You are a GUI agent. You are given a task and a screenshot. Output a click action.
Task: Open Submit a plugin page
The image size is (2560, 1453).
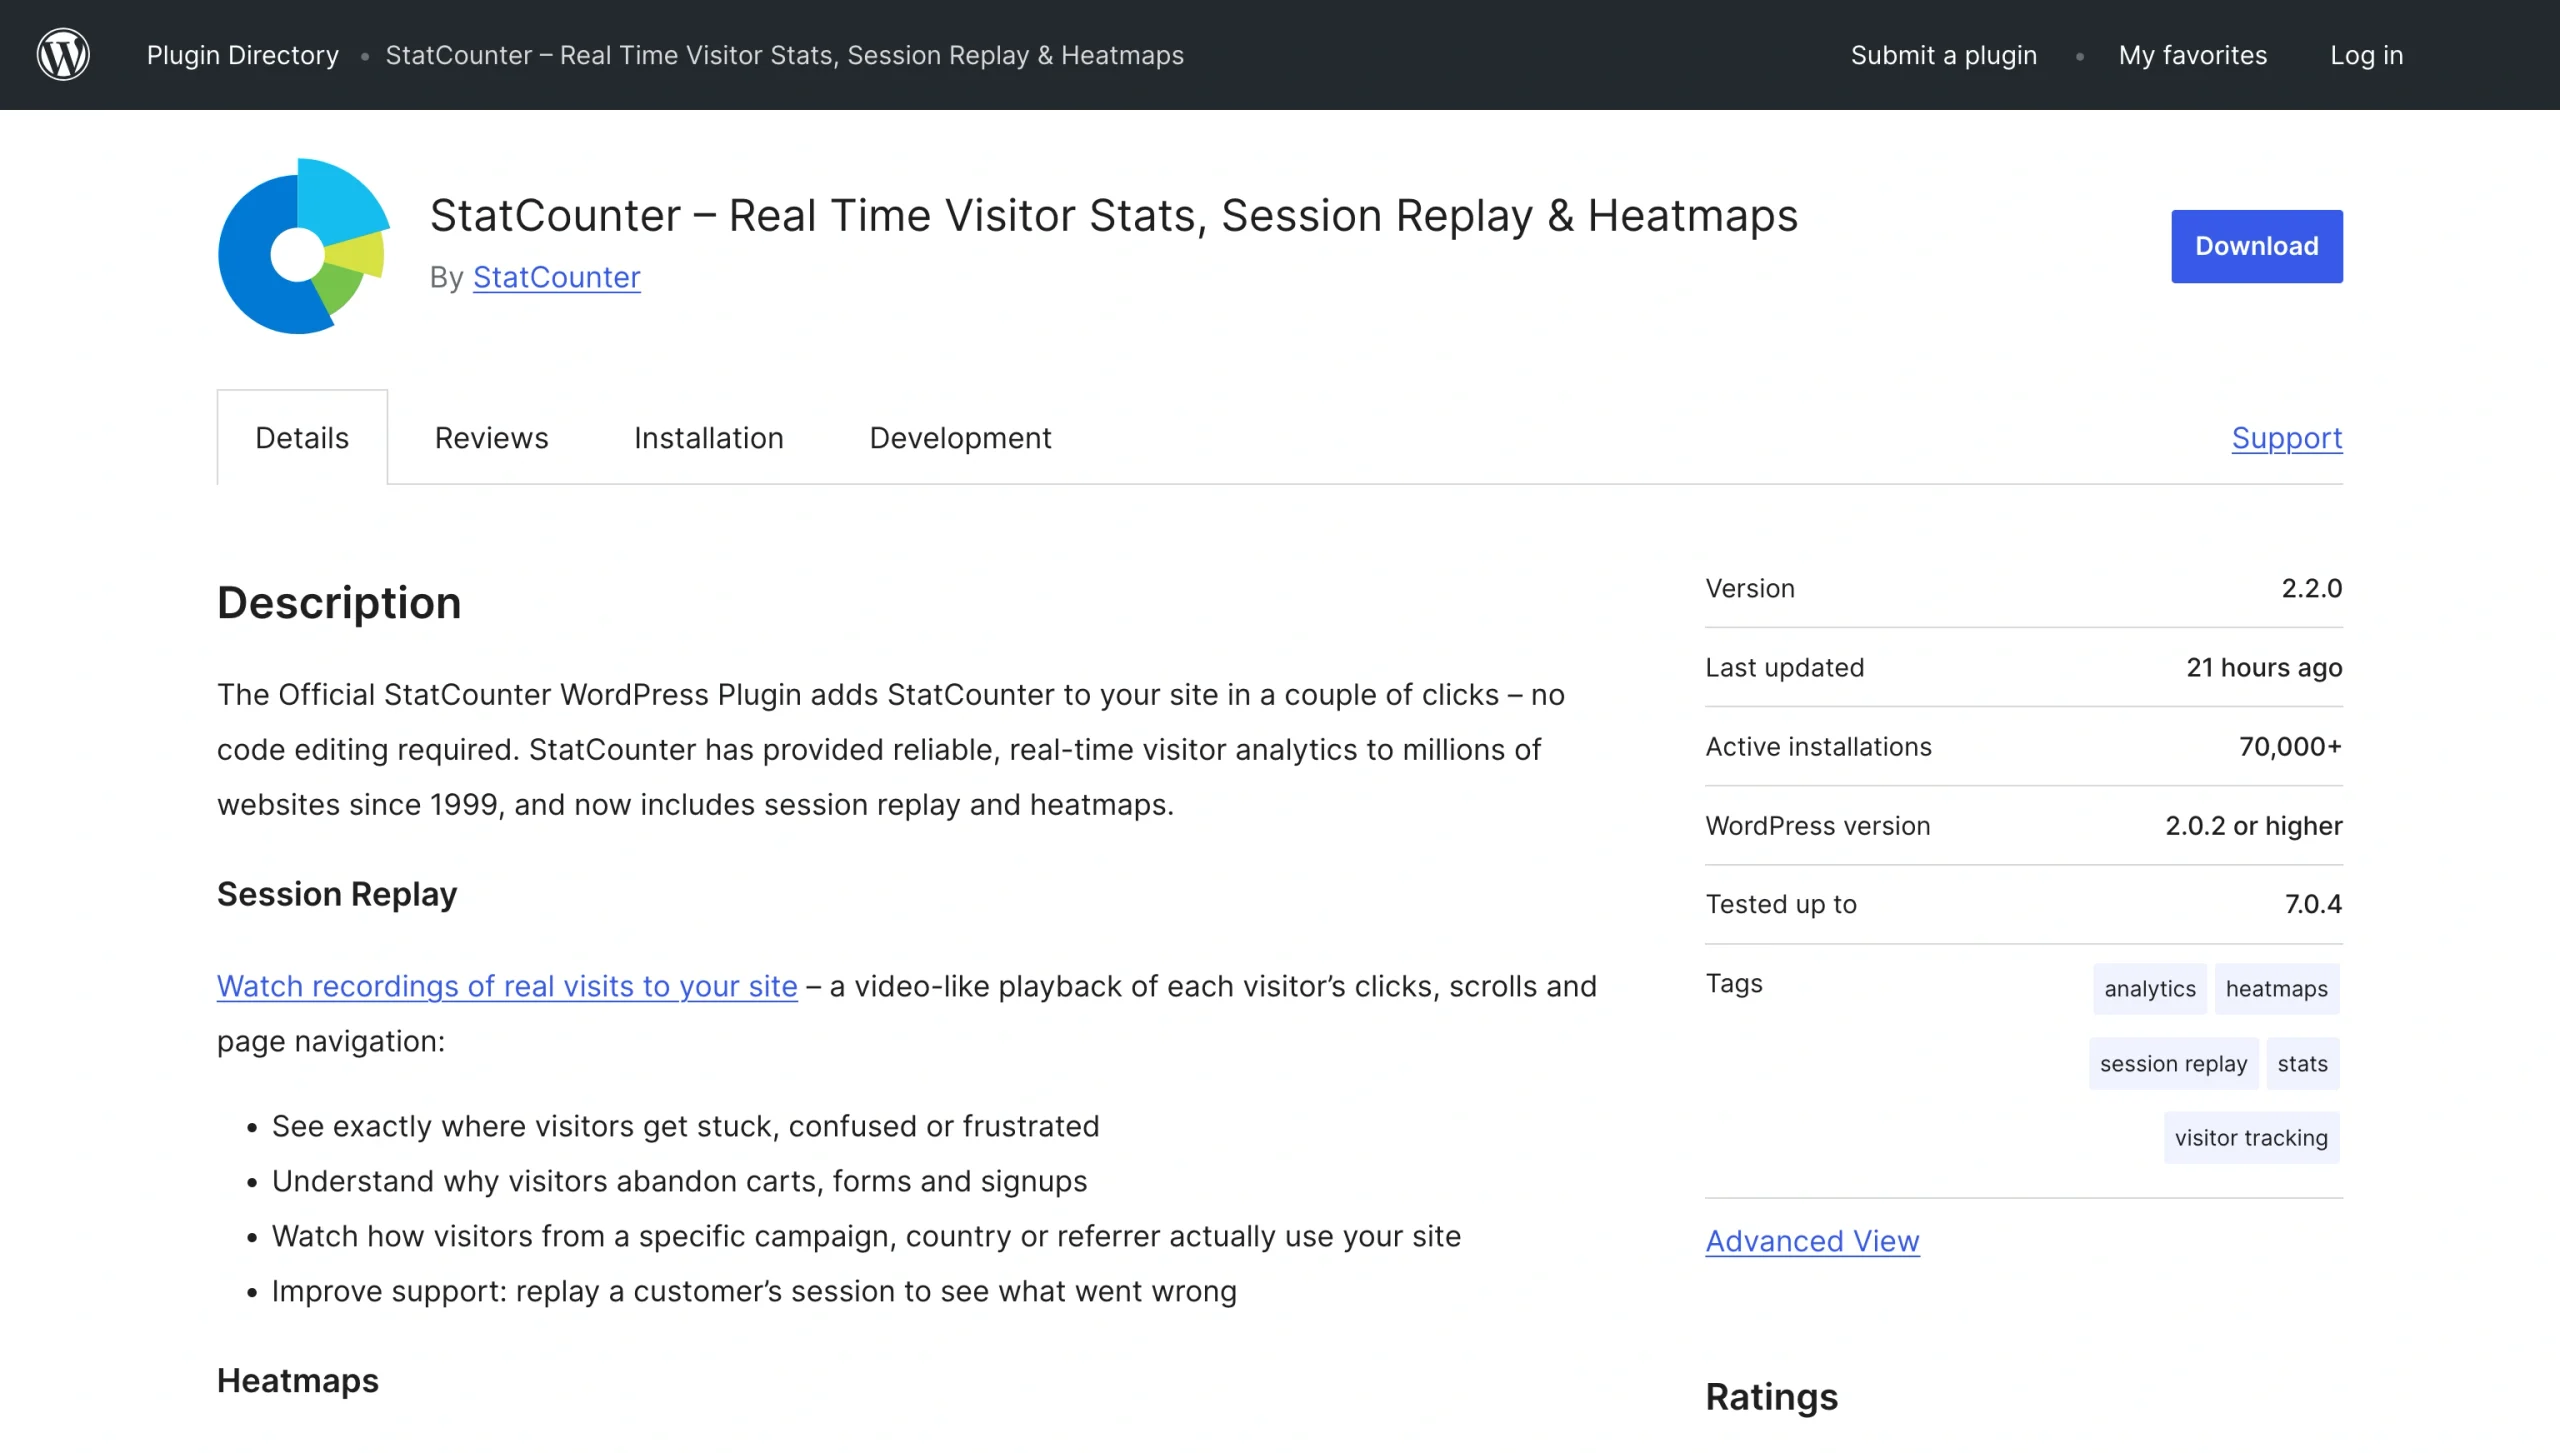tap(1943, 55)
